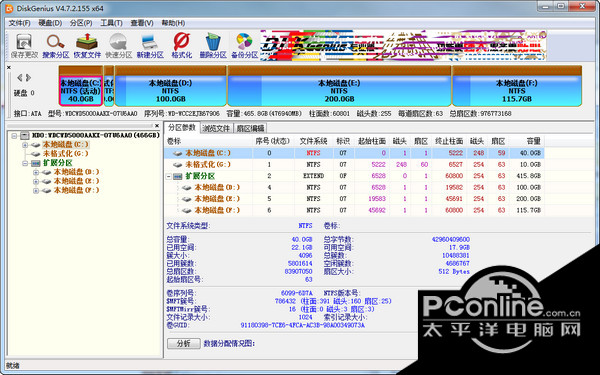Click the 分析 button
The image size is (600, 375).
coord(184,343)
